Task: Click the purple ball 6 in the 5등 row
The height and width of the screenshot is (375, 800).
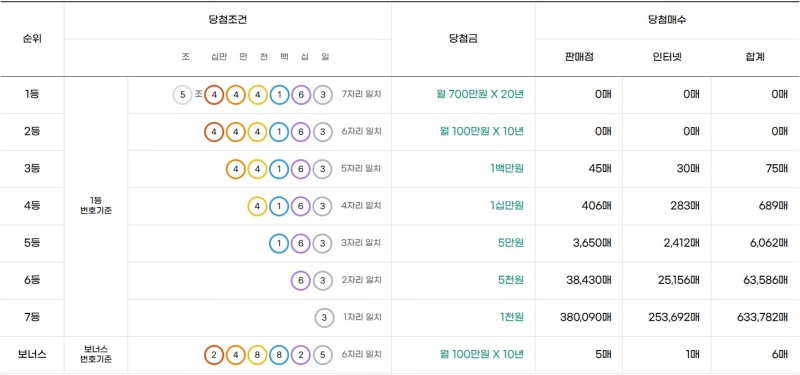Action: coord(301,243)
